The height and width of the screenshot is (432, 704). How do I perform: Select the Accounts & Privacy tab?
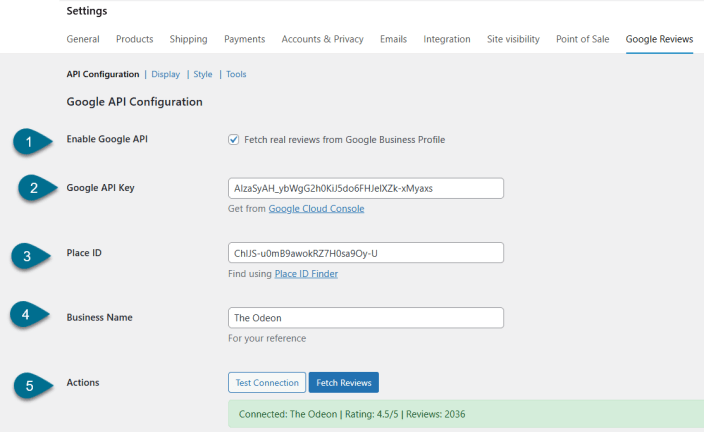coord(323,39)
